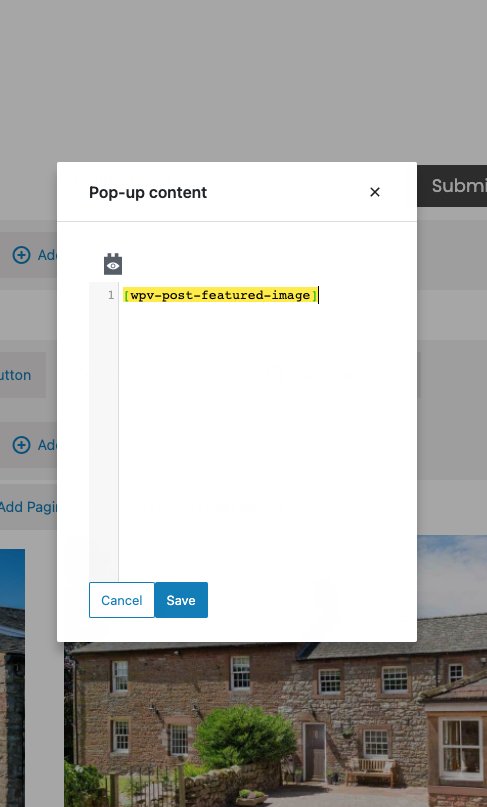Click the opening bracket of the shortcode

coord(127,295)
